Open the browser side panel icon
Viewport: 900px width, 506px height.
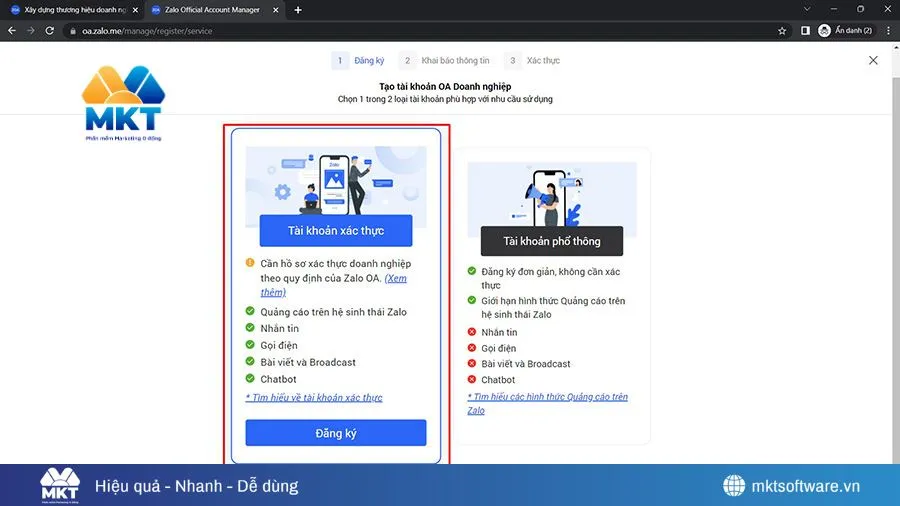pyautogui.click(x=805, y=31)
